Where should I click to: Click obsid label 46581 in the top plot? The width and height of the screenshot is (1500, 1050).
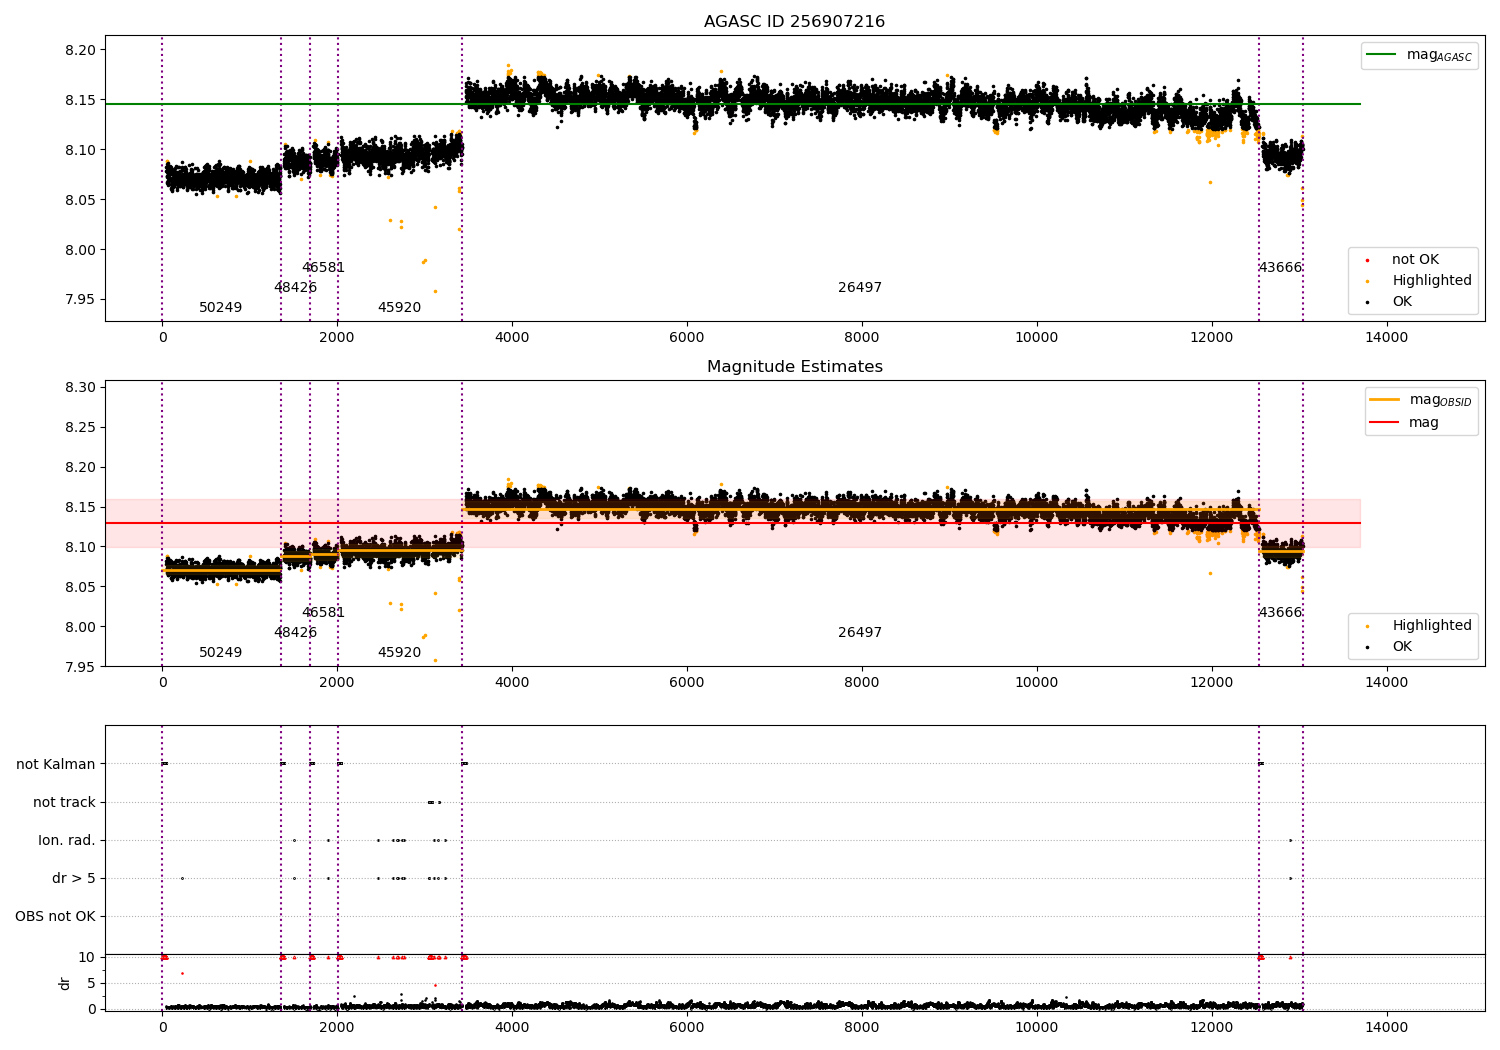[x=323, y=268]
